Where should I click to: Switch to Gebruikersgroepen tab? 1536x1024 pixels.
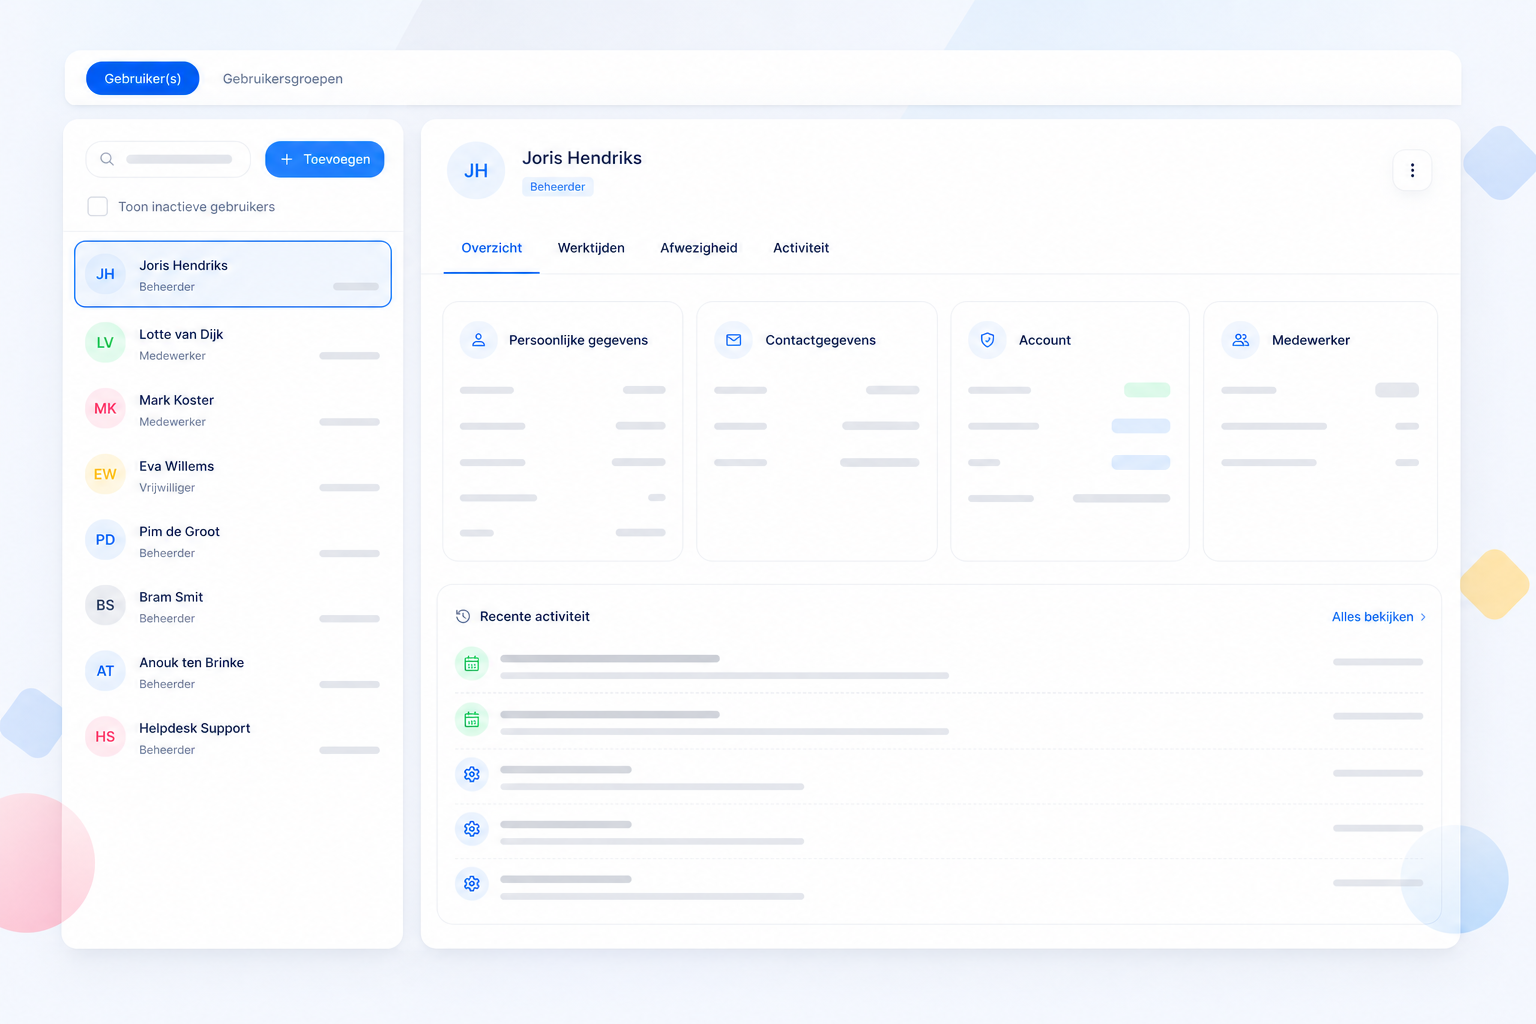[283, 79]
